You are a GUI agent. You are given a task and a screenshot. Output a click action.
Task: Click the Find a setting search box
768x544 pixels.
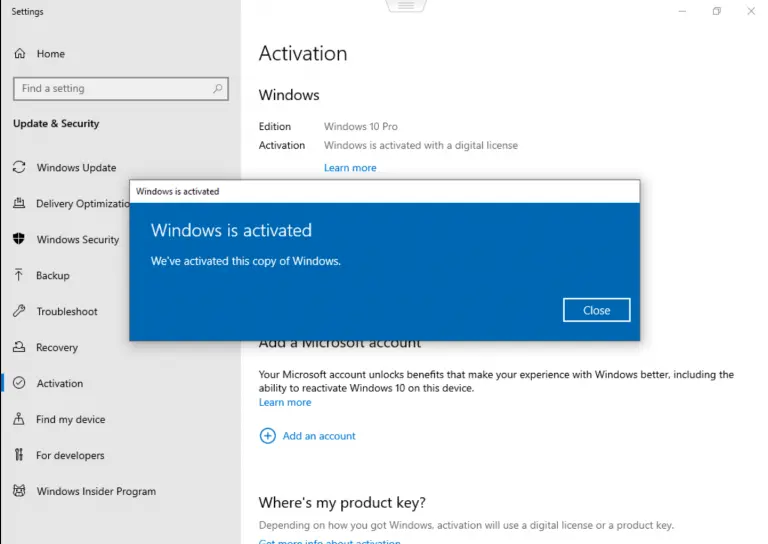[120, 89]
